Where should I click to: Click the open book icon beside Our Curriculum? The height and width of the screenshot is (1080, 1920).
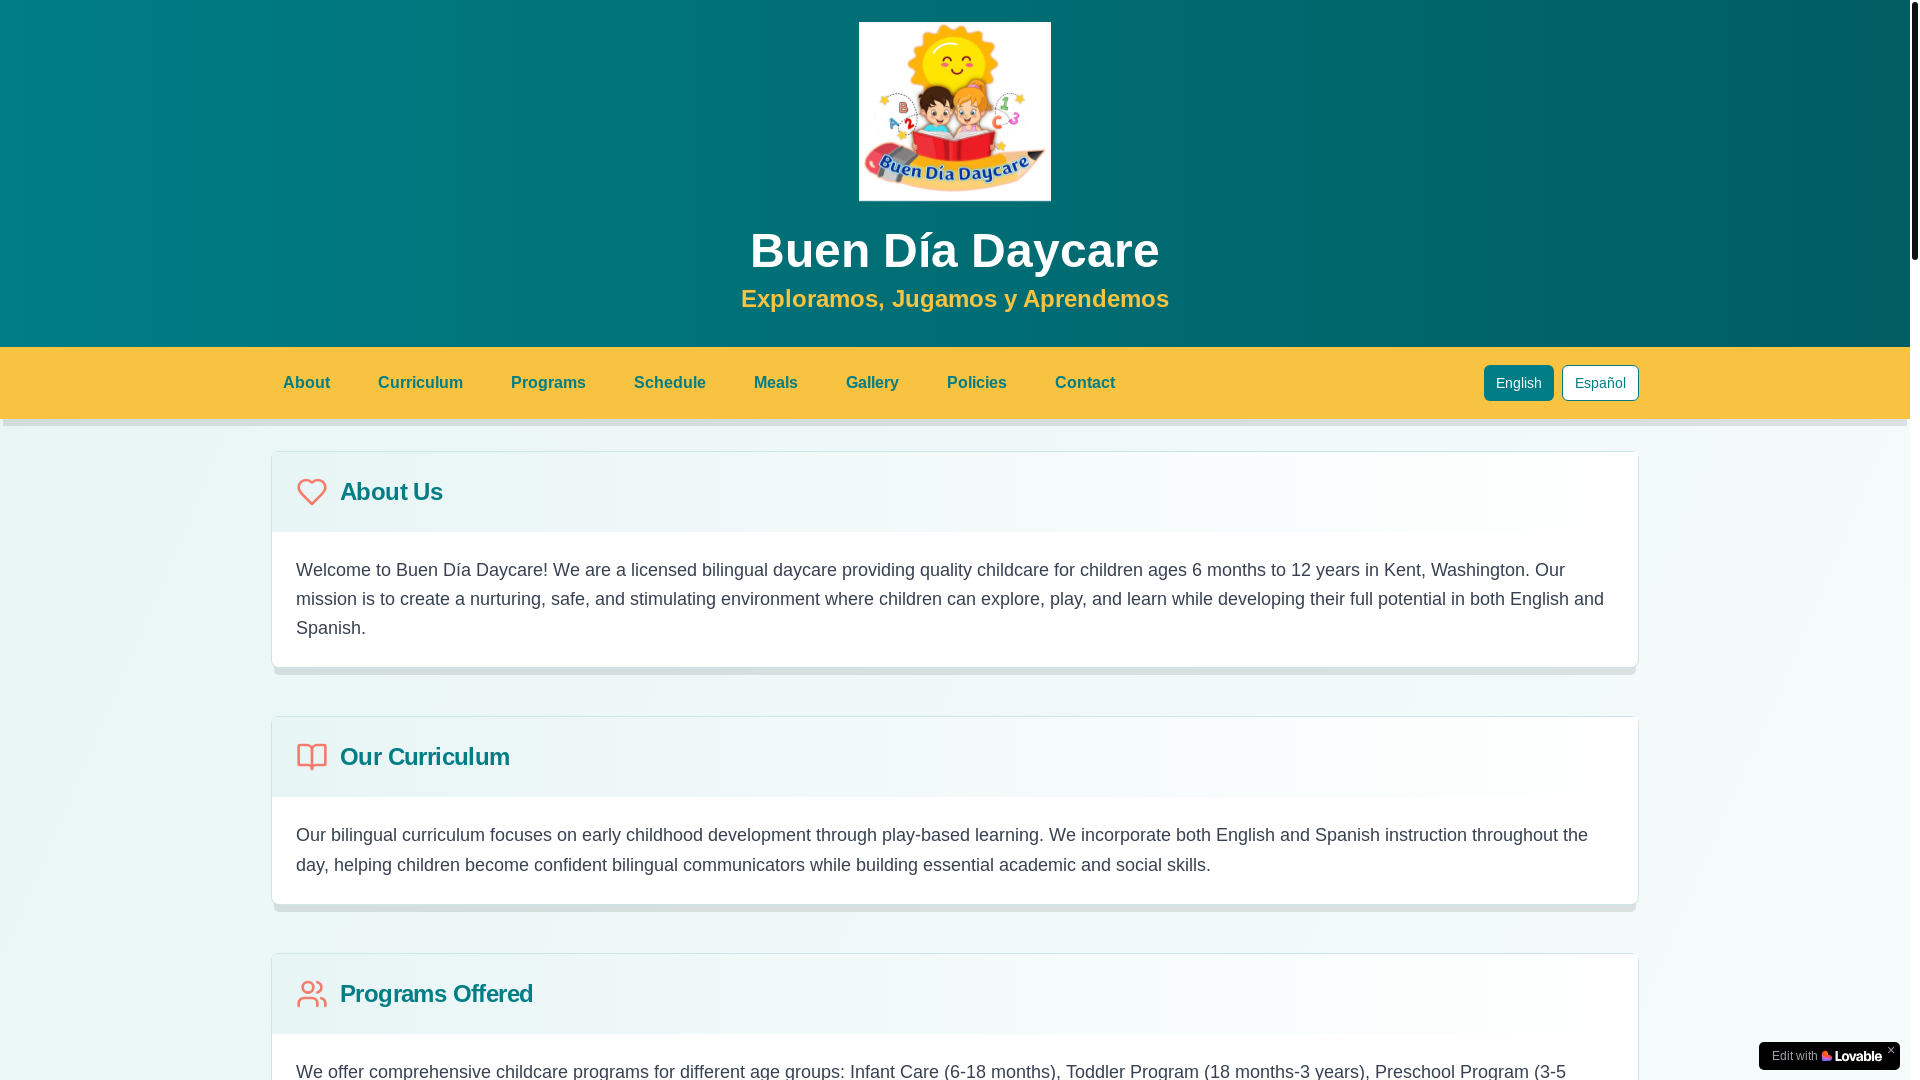[312, 757]
